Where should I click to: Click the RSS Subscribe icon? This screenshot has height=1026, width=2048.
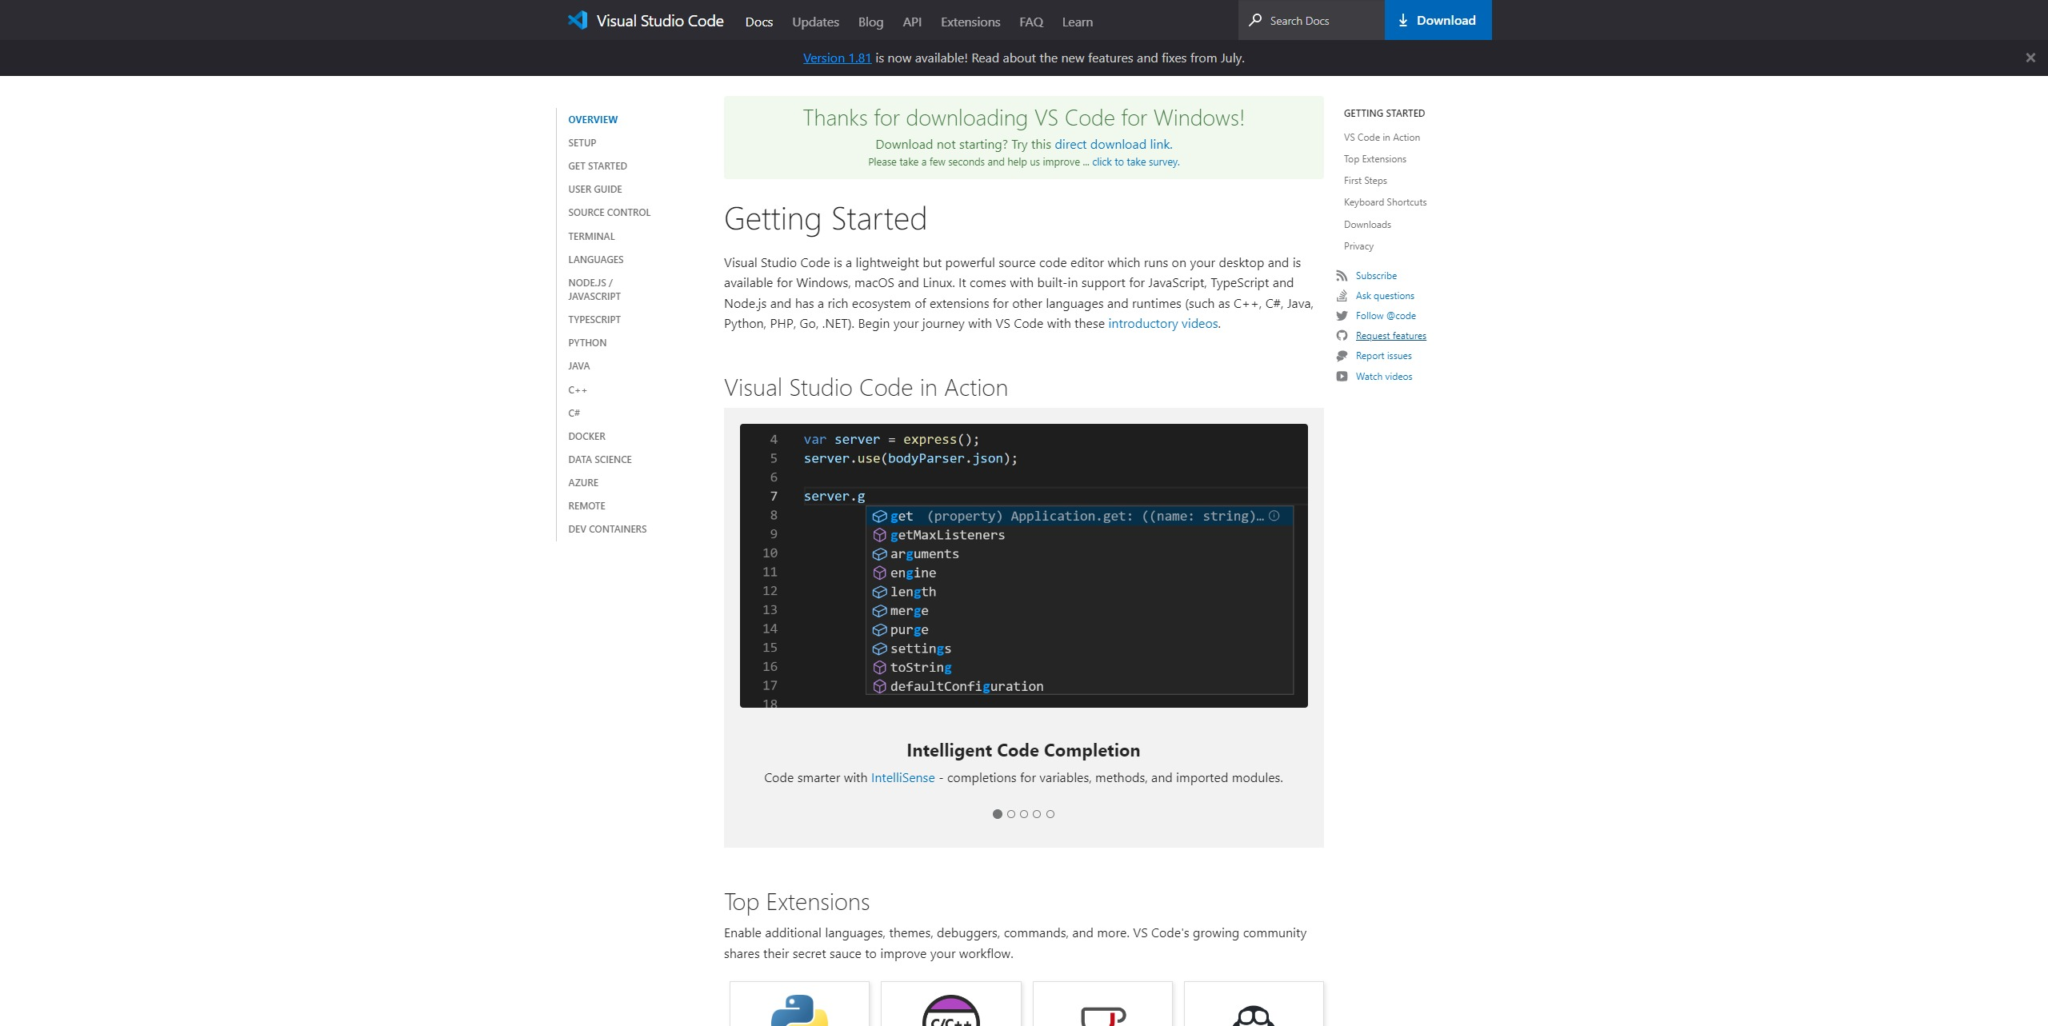[x=1342, y=275]
